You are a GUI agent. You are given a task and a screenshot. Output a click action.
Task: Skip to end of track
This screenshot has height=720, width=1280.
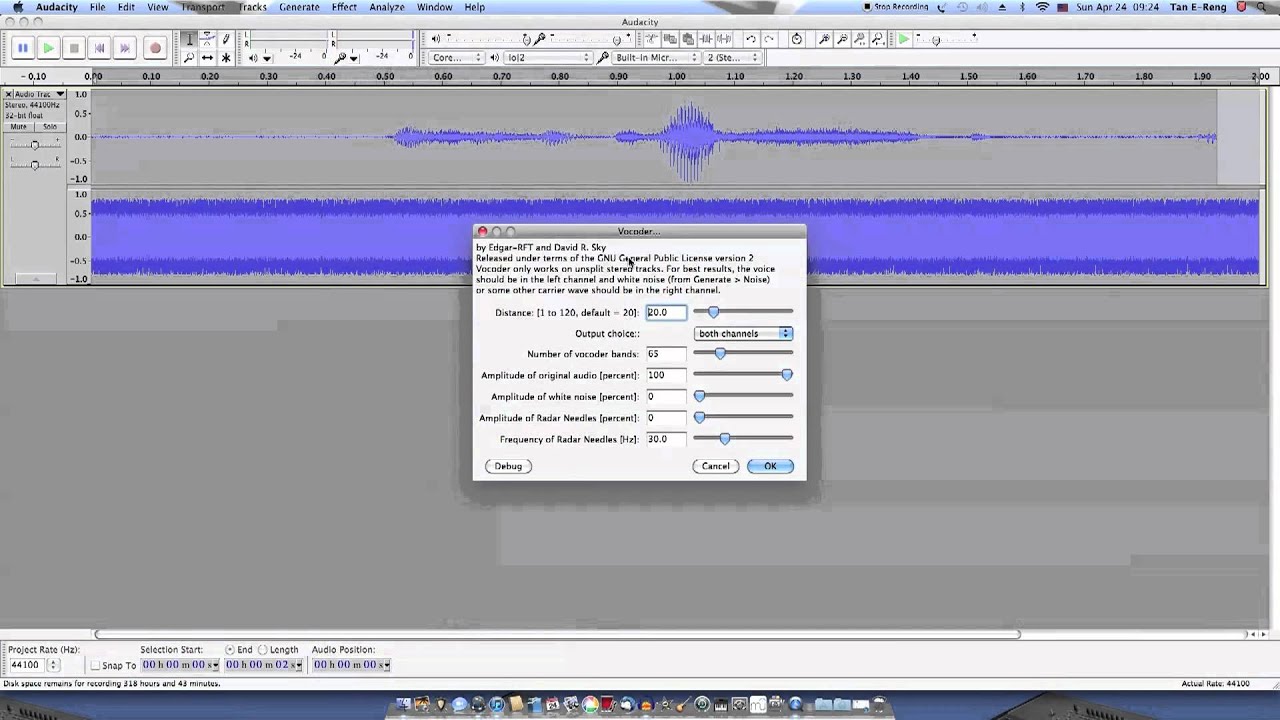tap(124, 47)
